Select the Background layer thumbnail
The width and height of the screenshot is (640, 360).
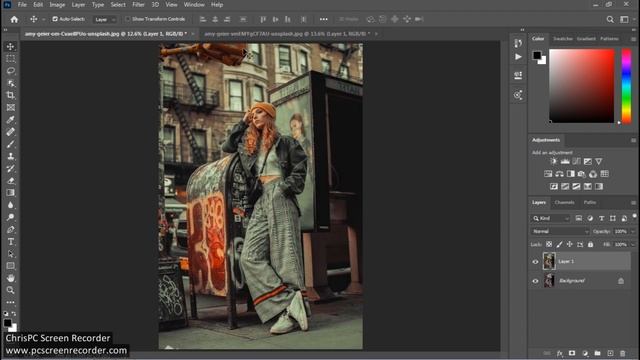[x=549, y=281]
